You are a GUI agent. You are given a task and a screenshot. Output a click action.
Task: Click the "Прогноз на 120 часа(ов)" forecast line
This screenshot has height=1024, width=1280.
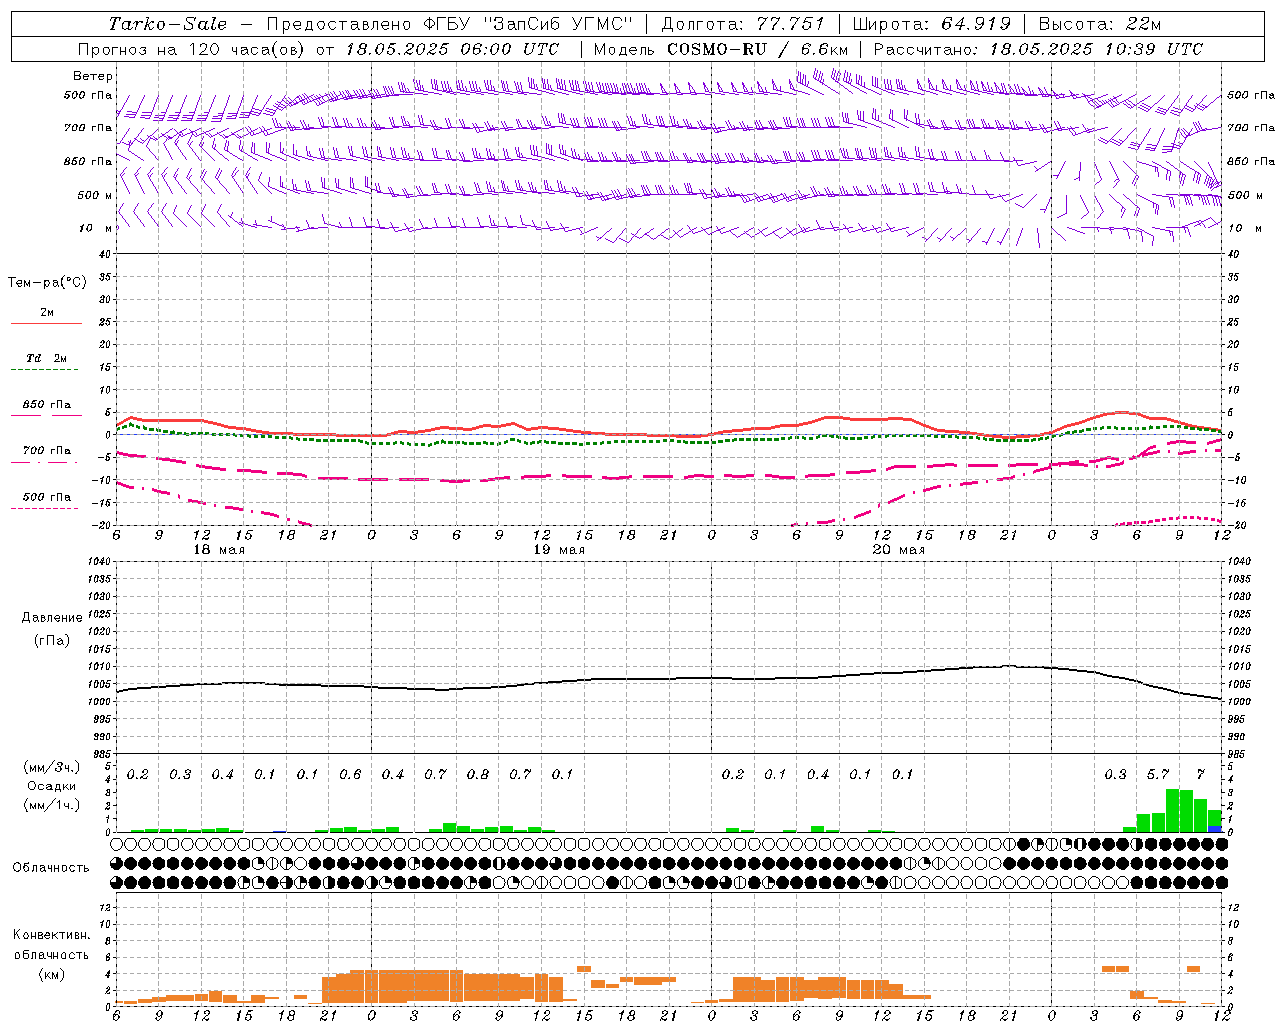tap(318, 49)
